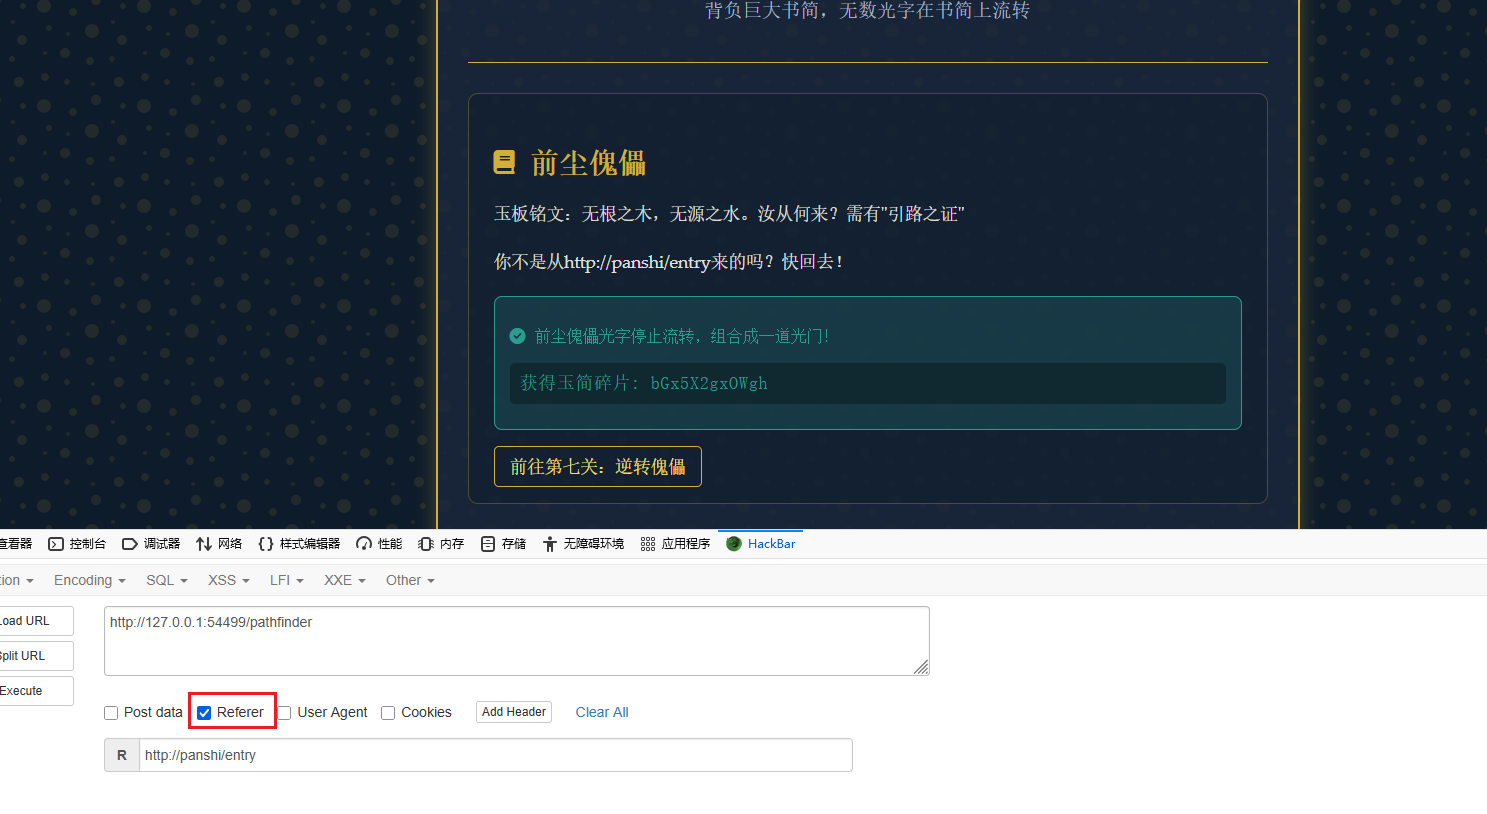Click the Clear All link

coord(602,712)
